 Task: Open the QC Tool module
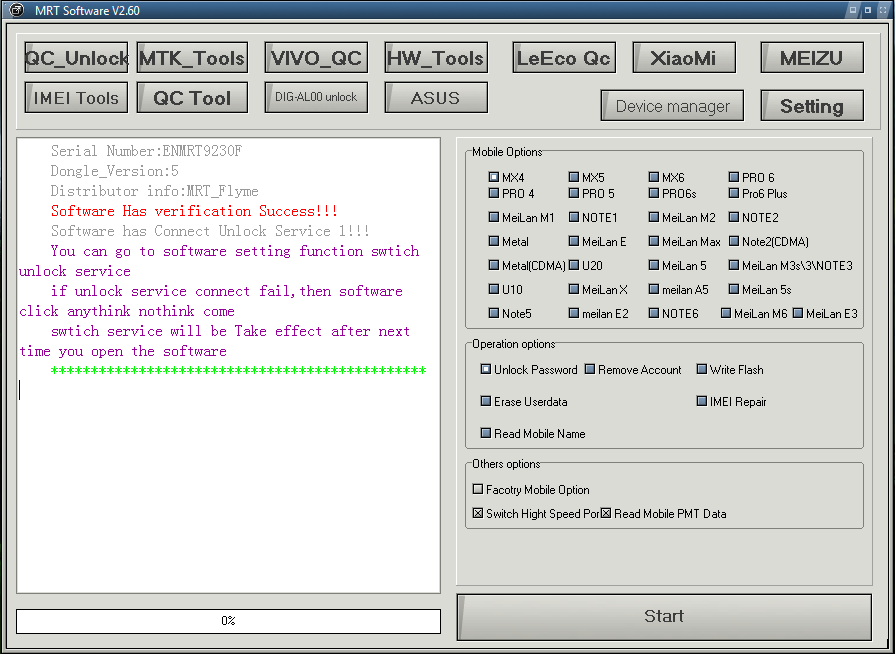coord(192,98)
